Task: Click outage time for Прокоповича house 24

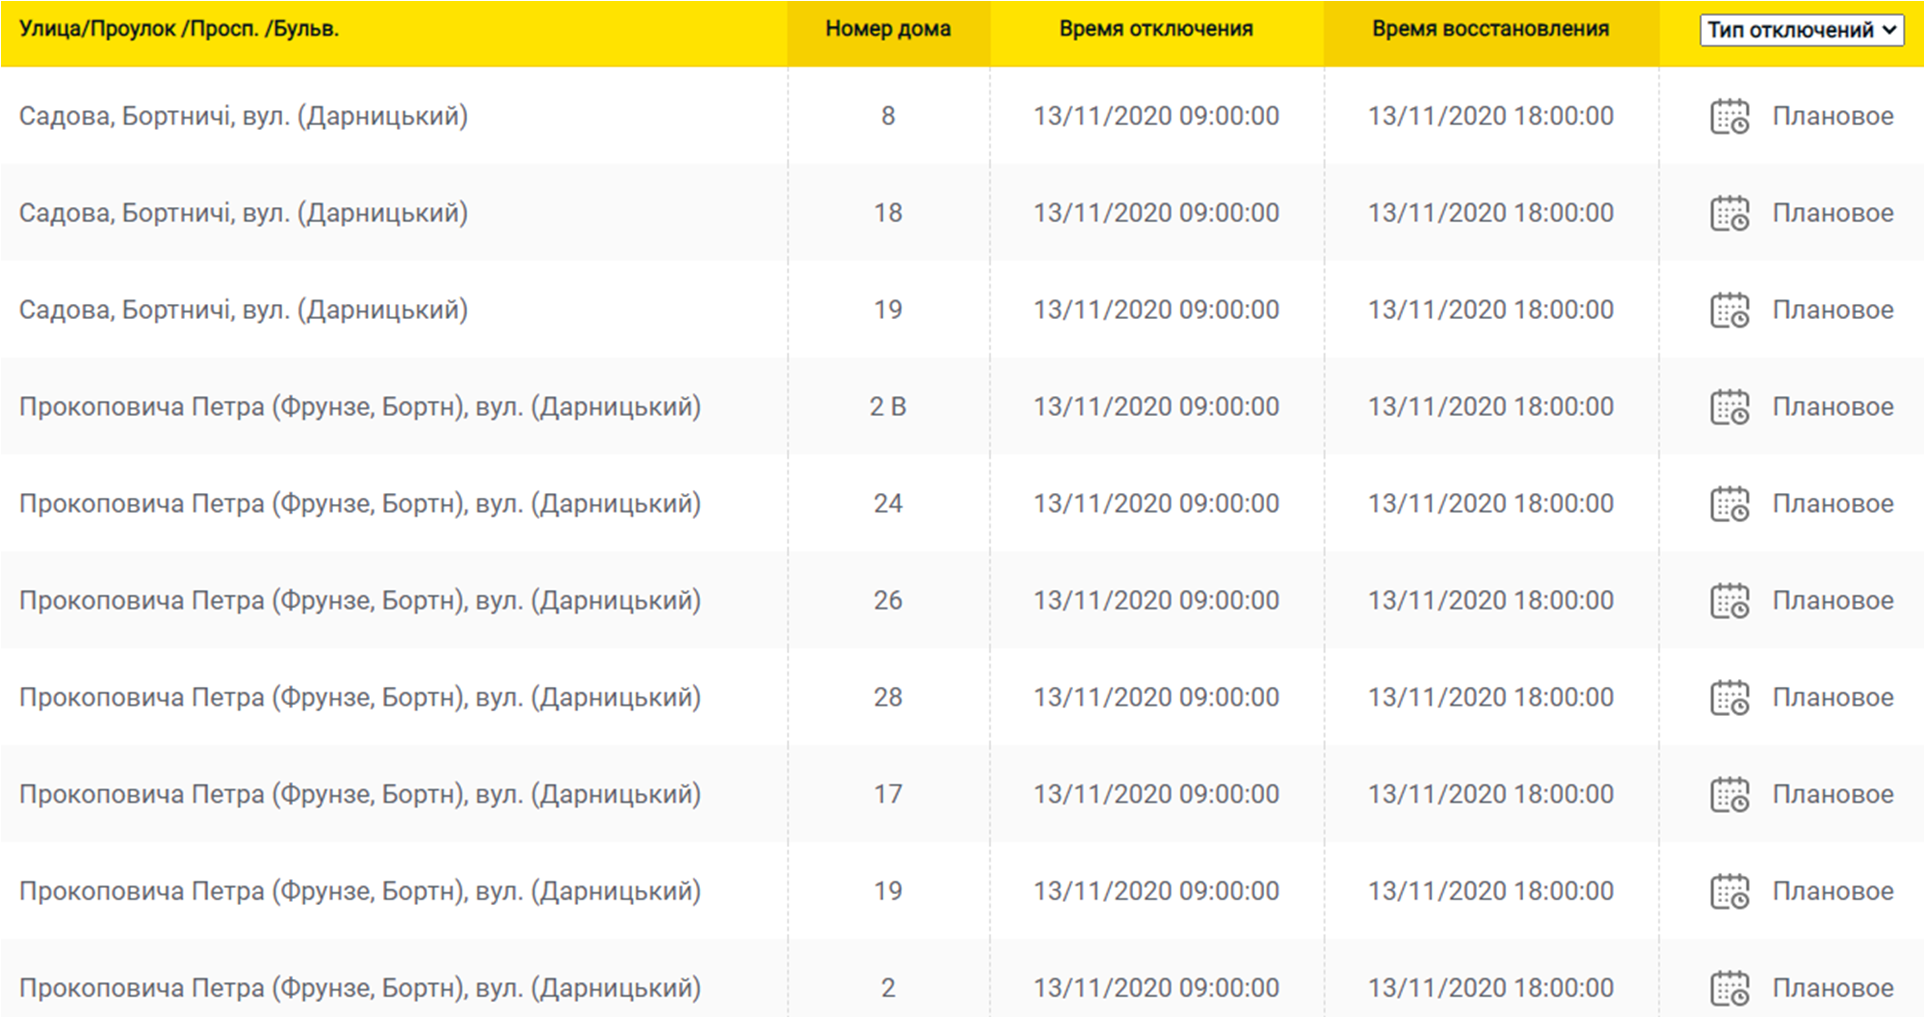Action: coord(1155,504)
